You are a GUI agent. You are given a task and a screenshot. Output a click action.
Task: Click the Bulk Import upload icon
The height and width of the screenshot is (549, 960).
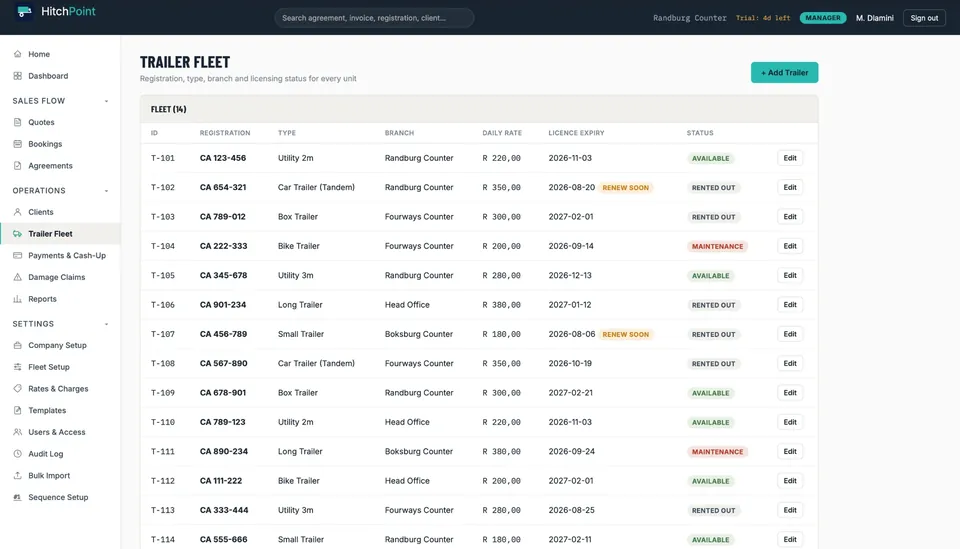tap(17, 476)
